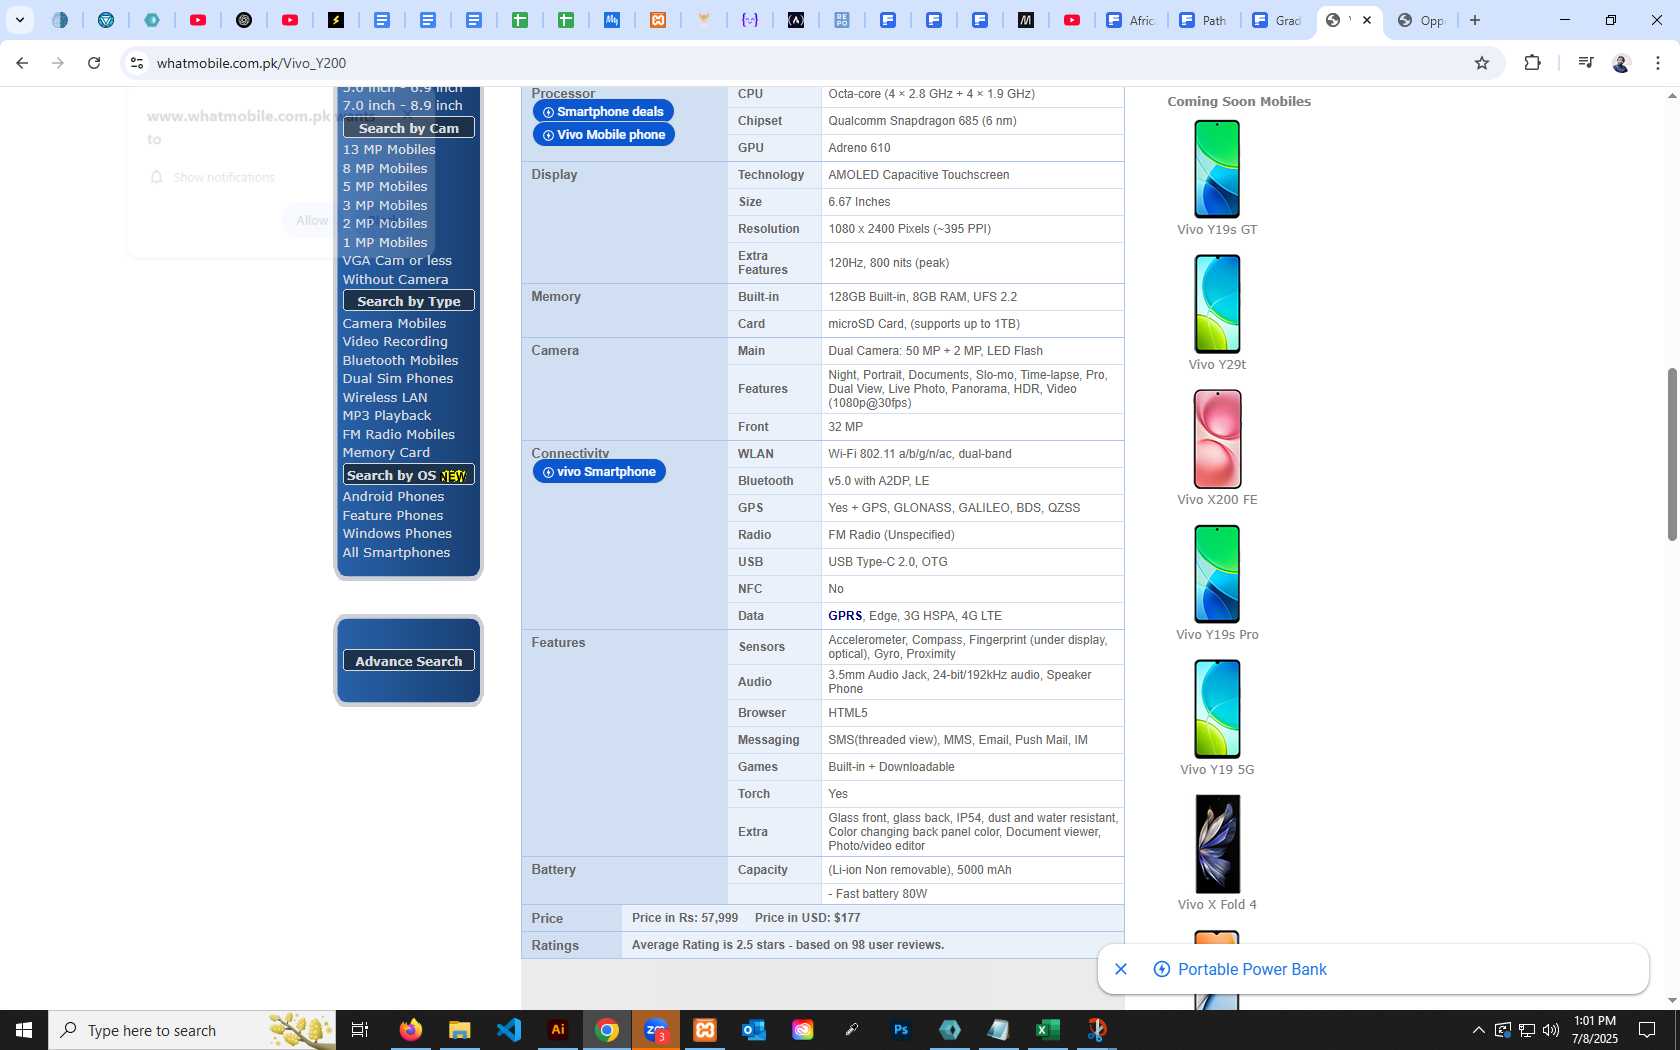Open Without Camera link
Viewport: 1680px width, 1050px height.
click(395, 280)
